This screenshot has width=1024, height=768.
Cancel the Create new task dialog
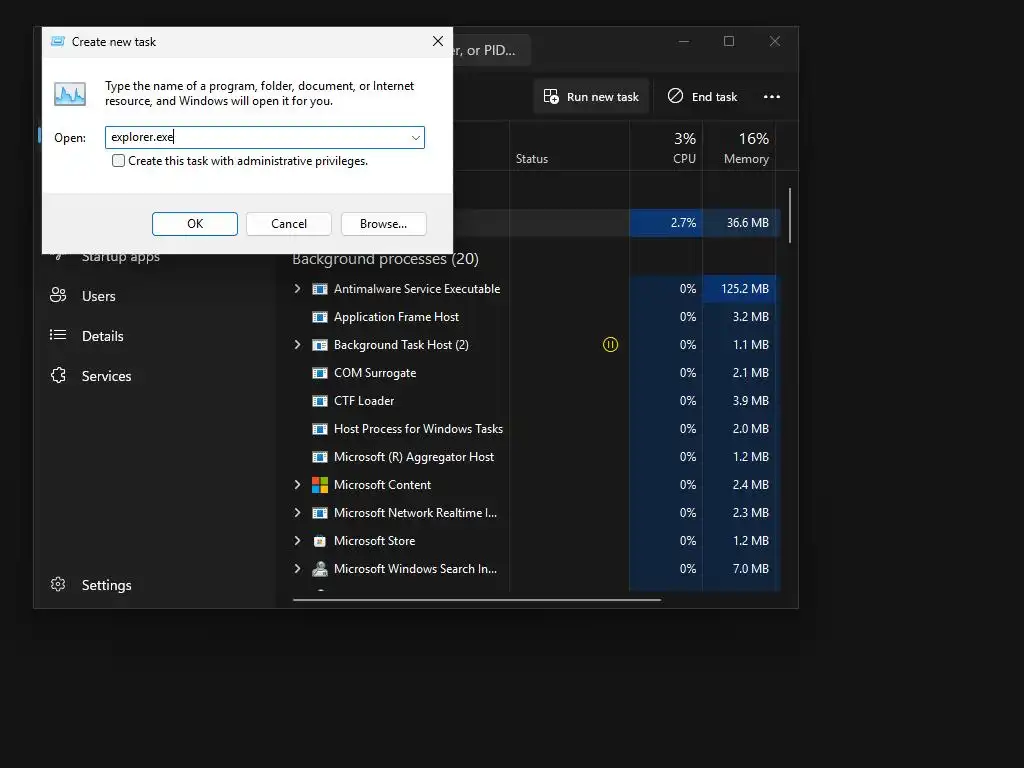pos(289,224)
